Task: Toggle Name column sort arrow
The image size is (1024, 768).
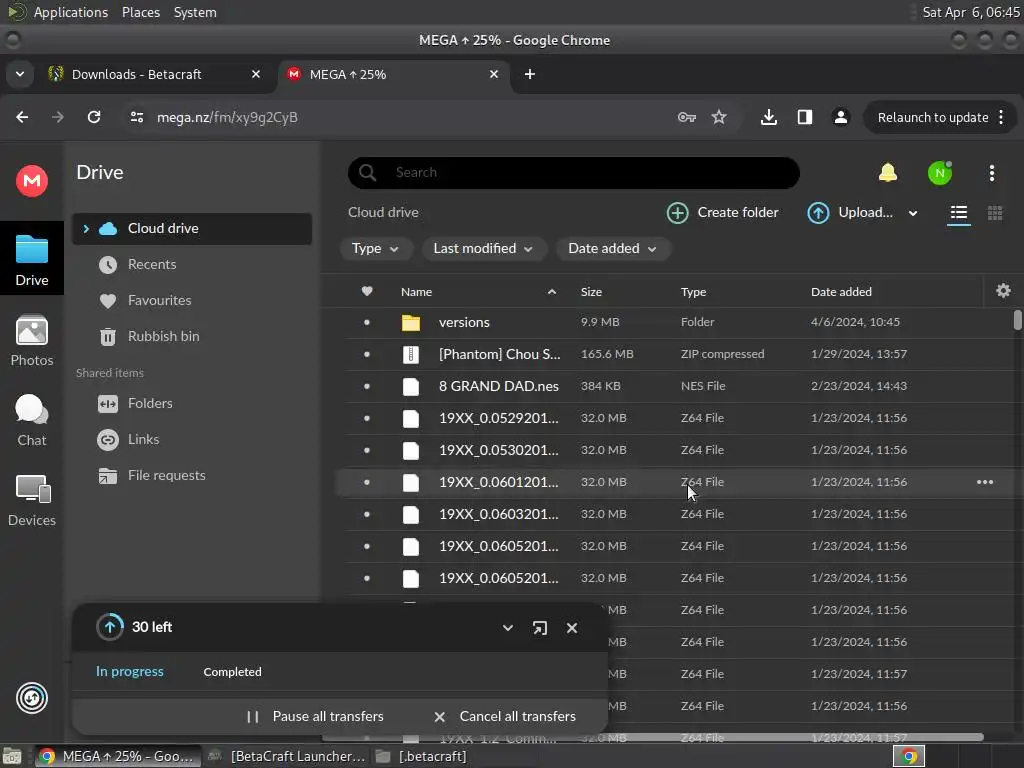Action: (552, 292)
